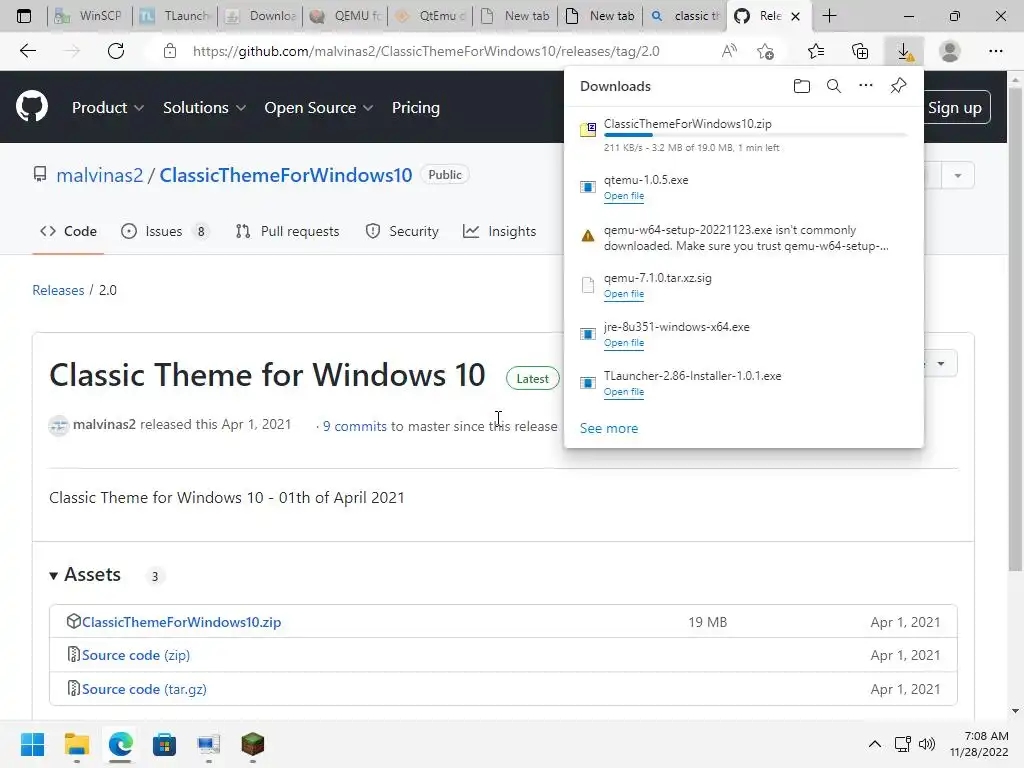This screenshot has height=768, width=1024.
Task: Open the Edge Settings and more menu
Action: 995,51
